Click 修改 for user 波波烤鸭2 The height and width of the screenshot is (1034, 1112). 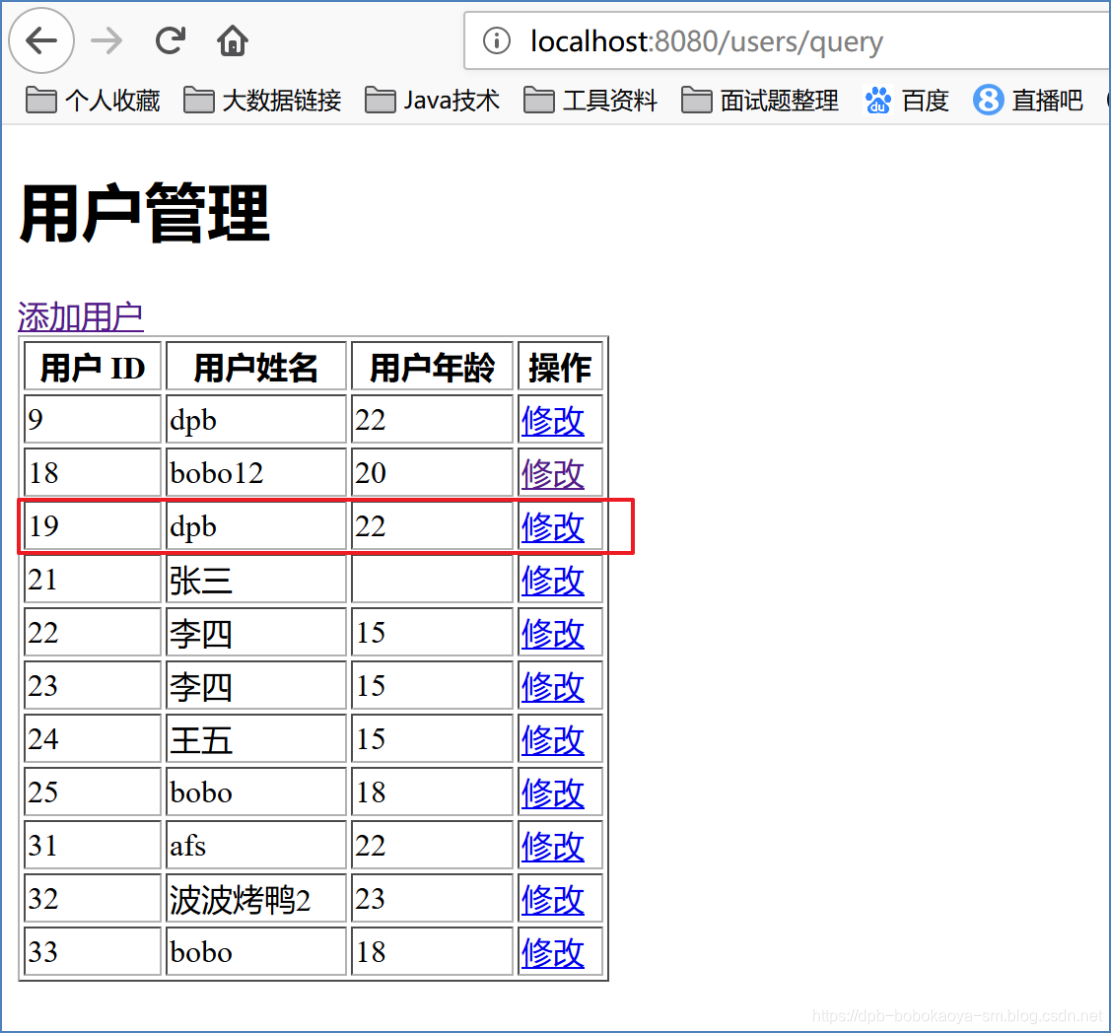point(552,899)
